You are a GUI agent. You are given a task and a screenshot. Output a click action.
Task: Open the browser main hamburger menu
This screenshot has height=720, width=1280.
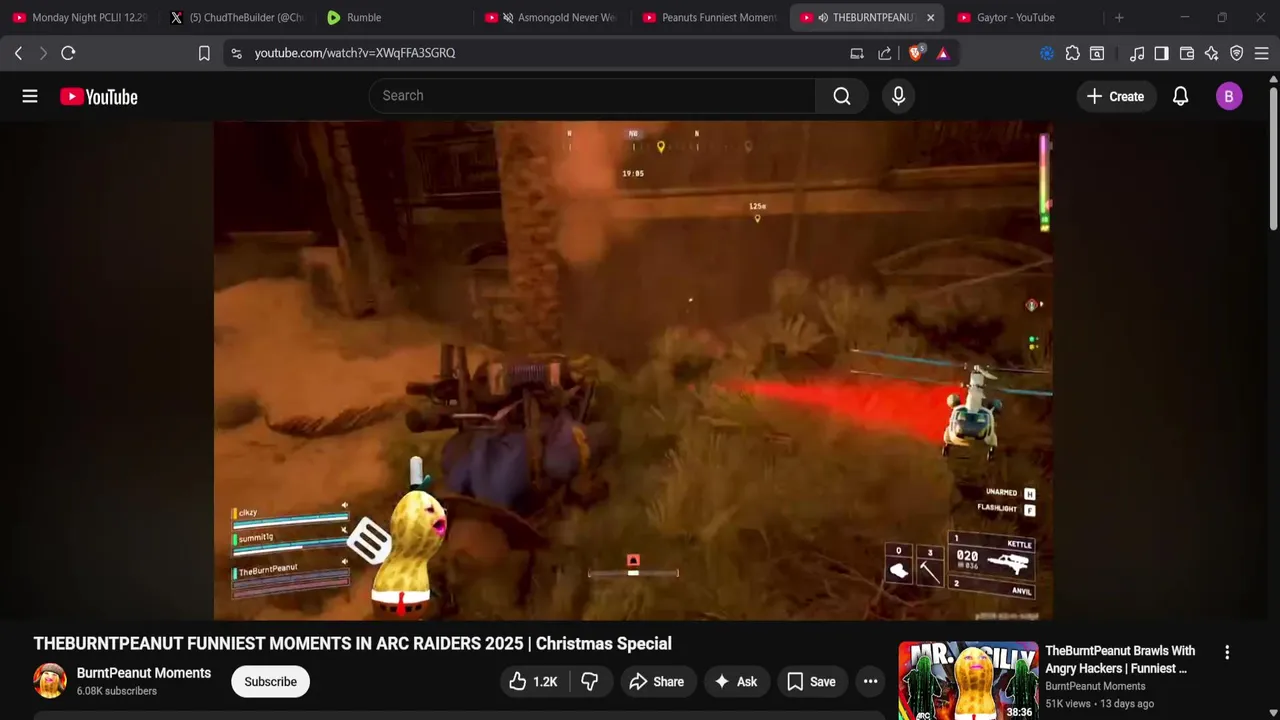[1262, 53]
